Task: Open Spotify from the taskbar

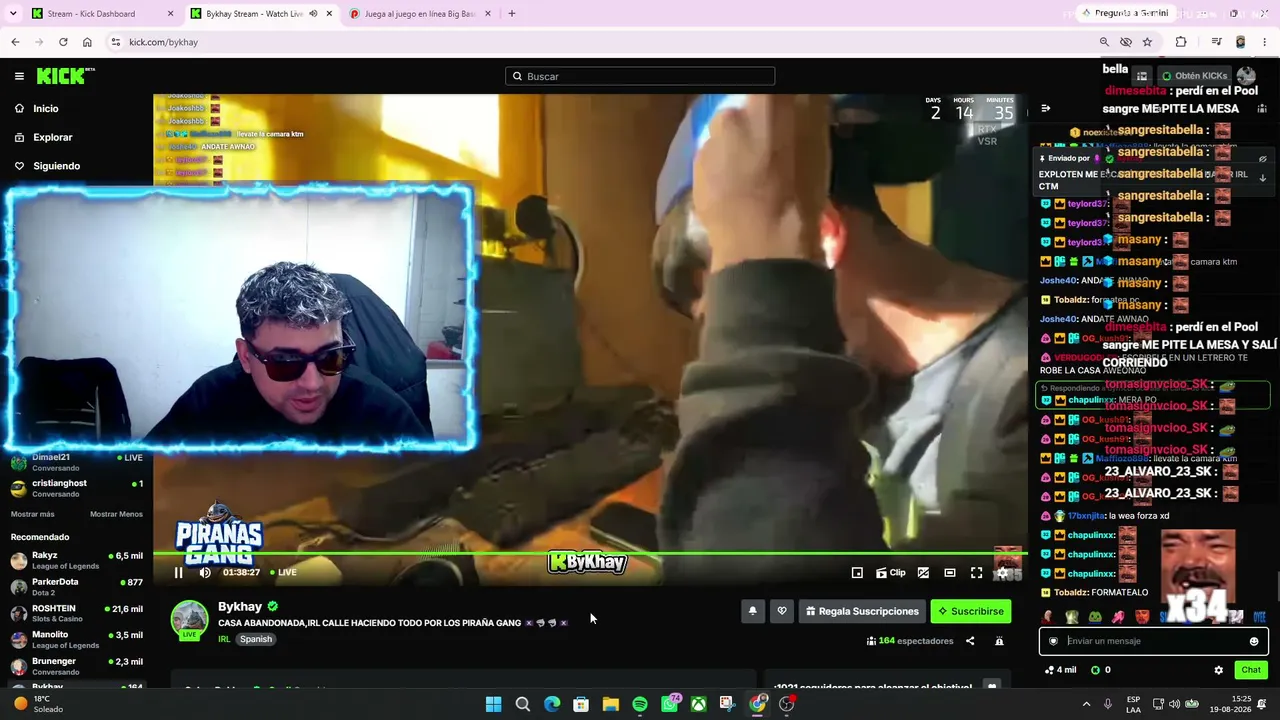Action: coord(640,704)
